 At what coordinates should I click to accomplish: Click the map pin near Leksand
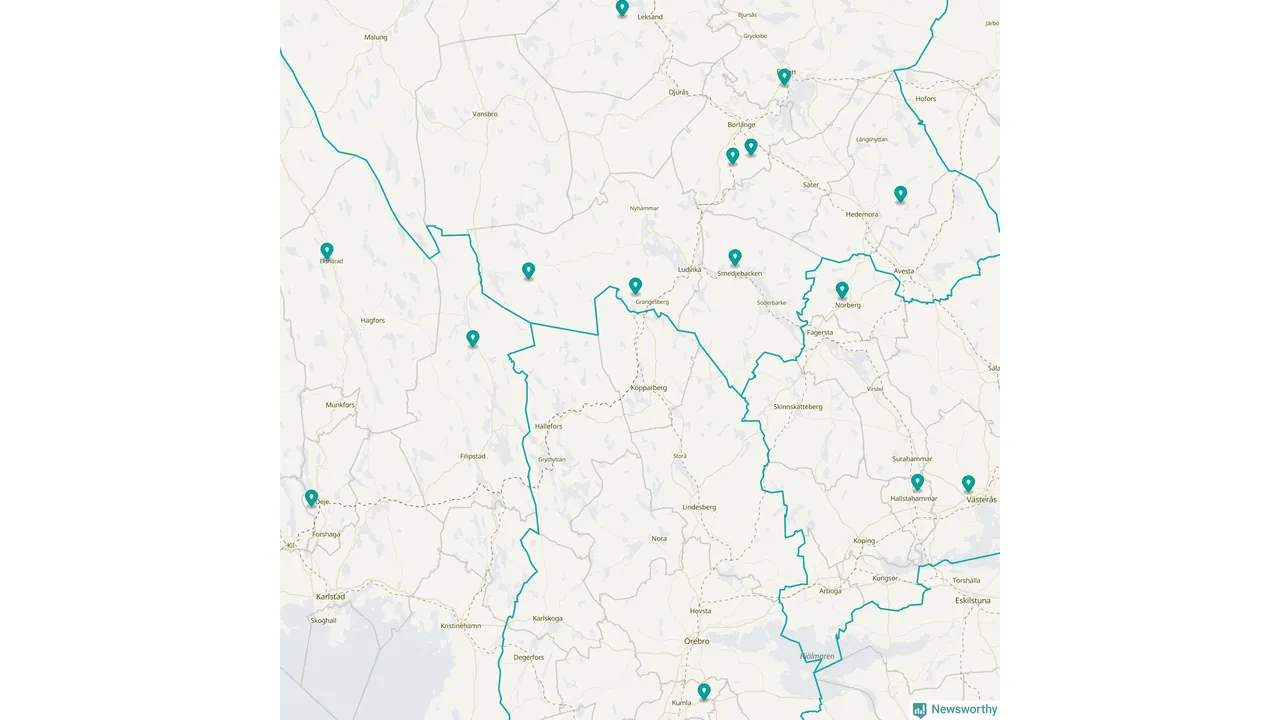(622, 8)
